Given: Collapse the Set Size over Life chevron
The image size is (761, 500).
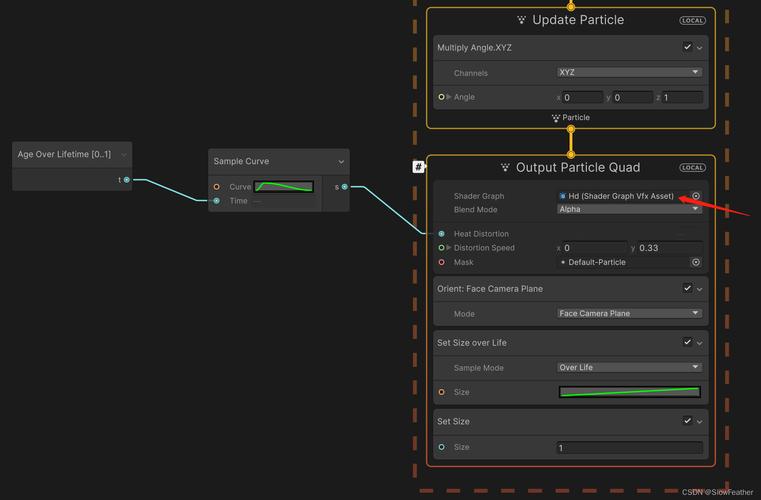Looking at the screenshot, I should tap(699, 343).
